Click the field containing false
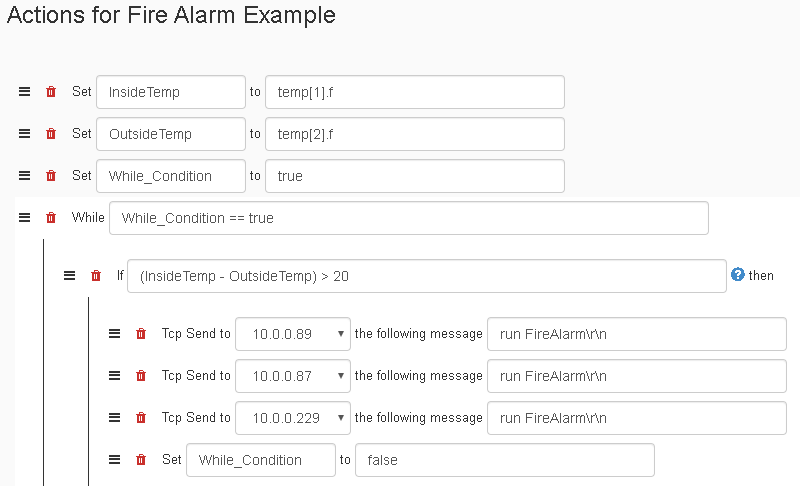Image resolution: width=800 pixels, height=486 pixels. 505,460
